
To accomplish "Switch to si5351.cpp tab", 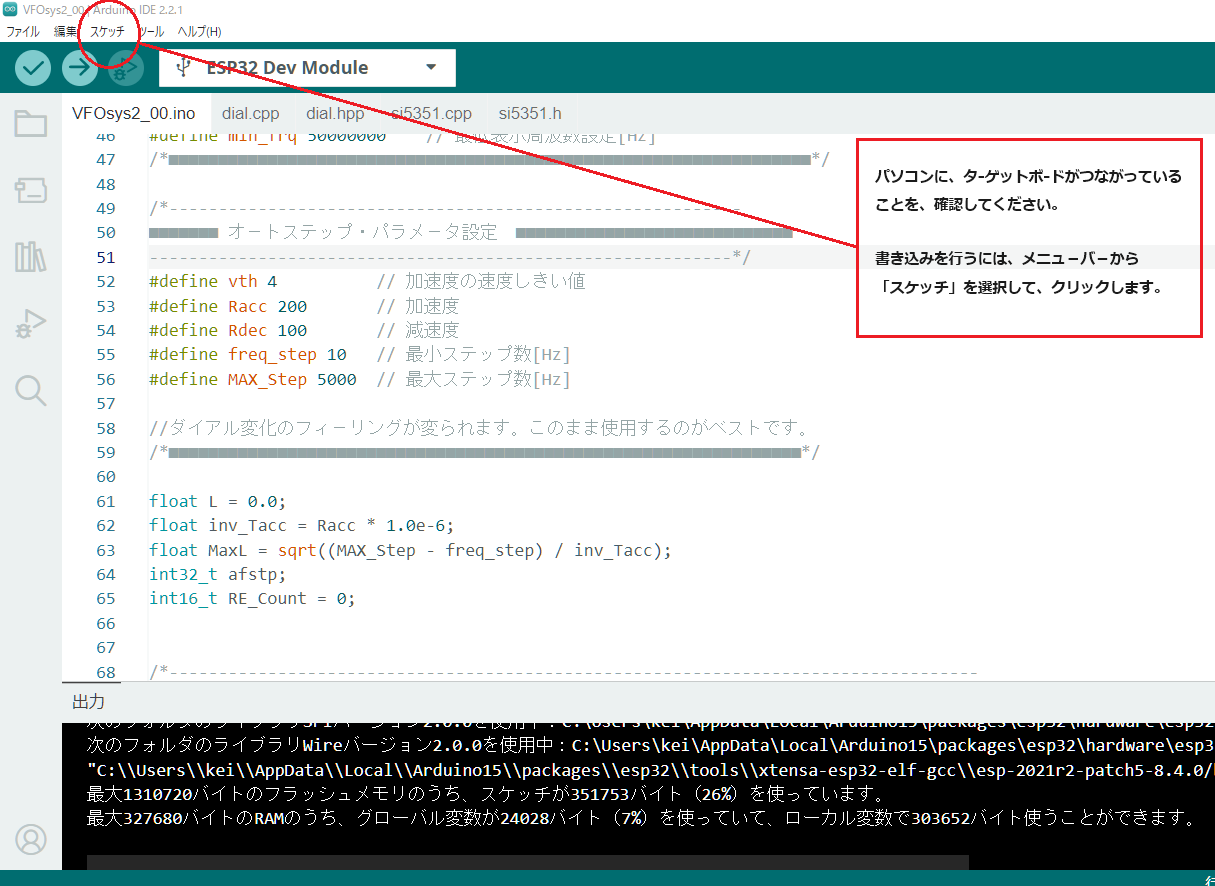I will coord(431,113).
